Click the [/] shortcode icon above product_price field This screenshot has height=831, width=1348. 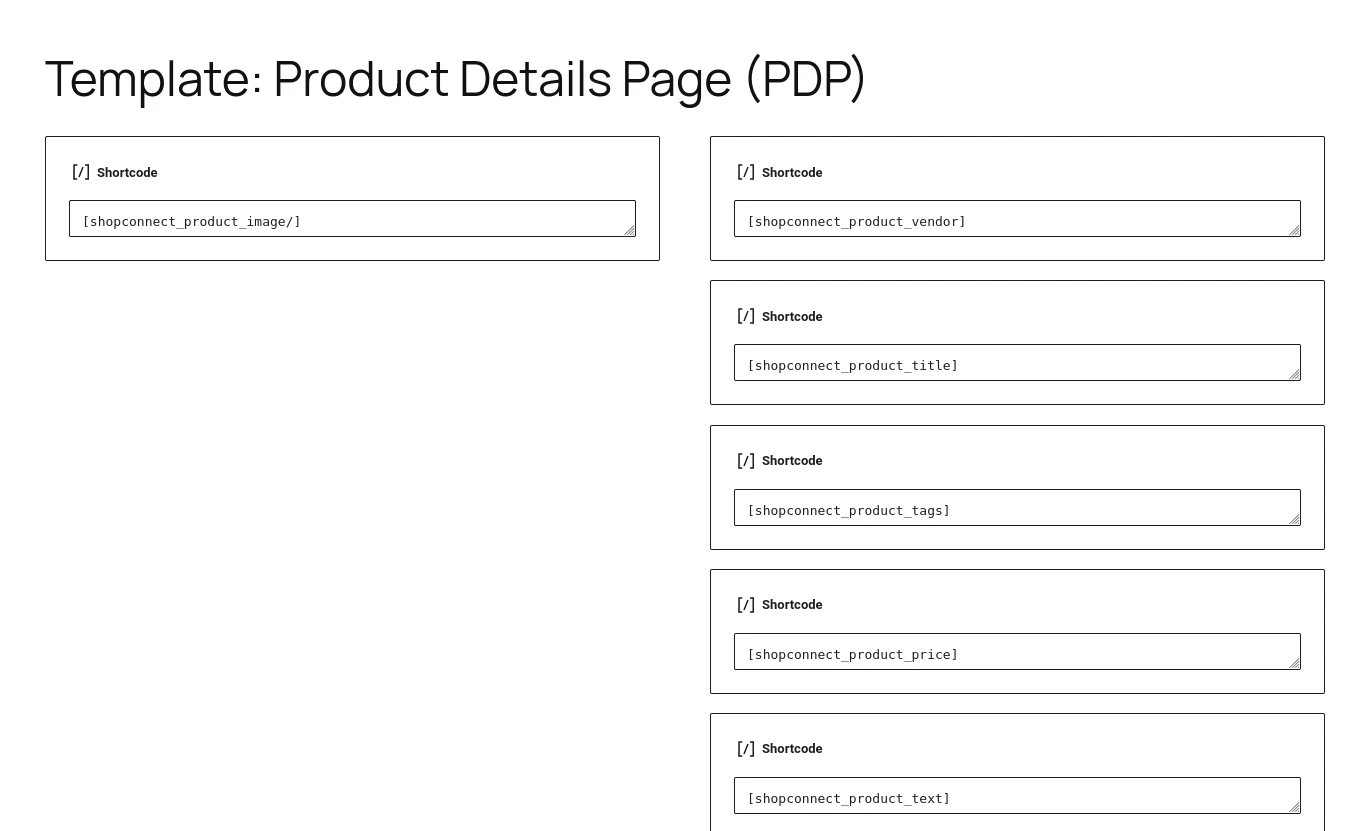click(x=746, y=603)
